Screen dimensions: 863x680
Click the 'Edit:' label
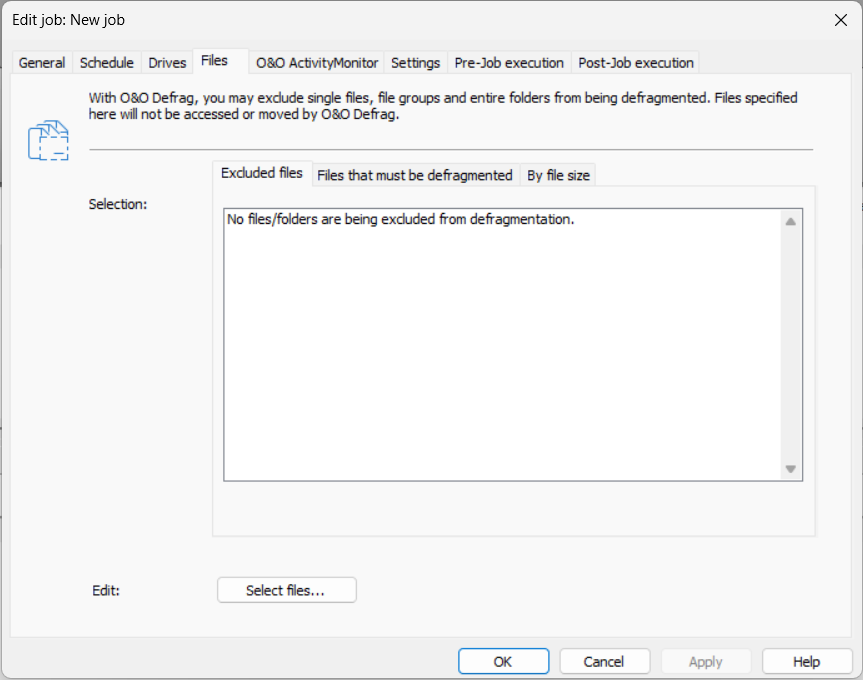pyautogui.click(x=106, y=590)
